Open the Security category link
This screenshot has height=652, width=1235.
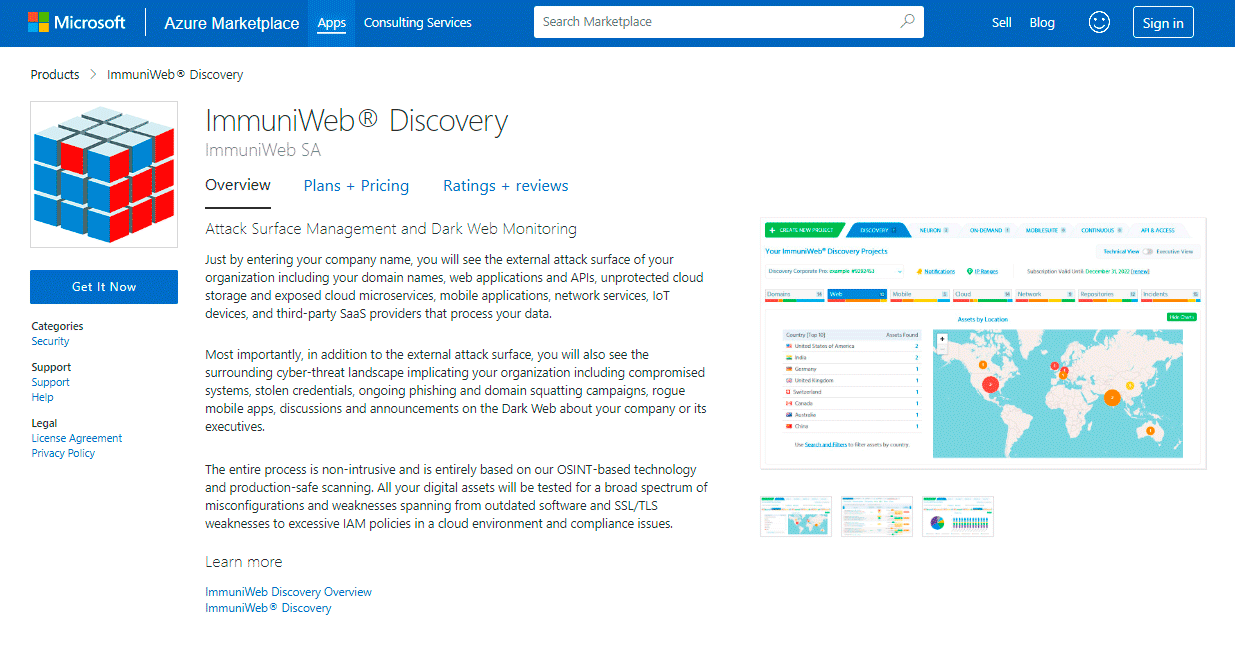pyautogui.click(x=51, y=341)
